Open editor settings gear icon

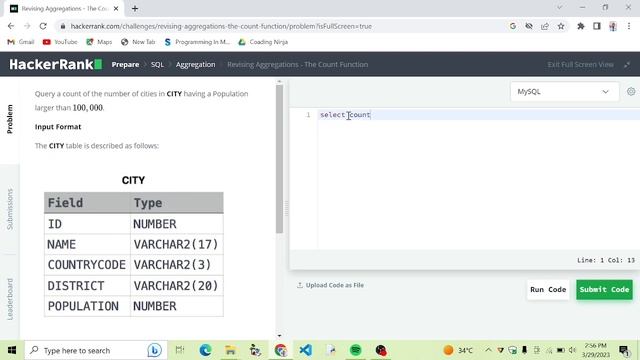click(631, 91)
